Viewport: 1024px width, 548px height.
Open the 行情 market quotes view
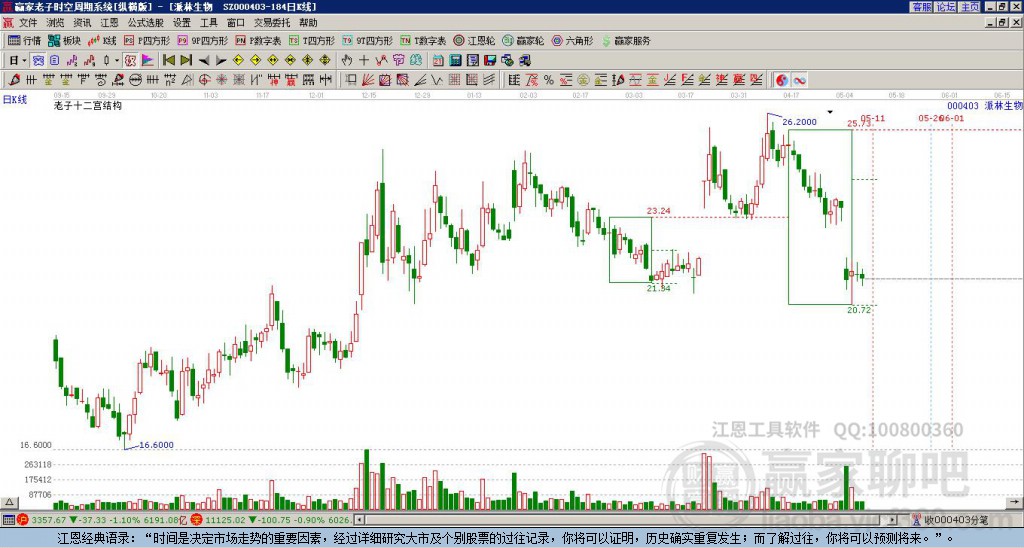24,40
